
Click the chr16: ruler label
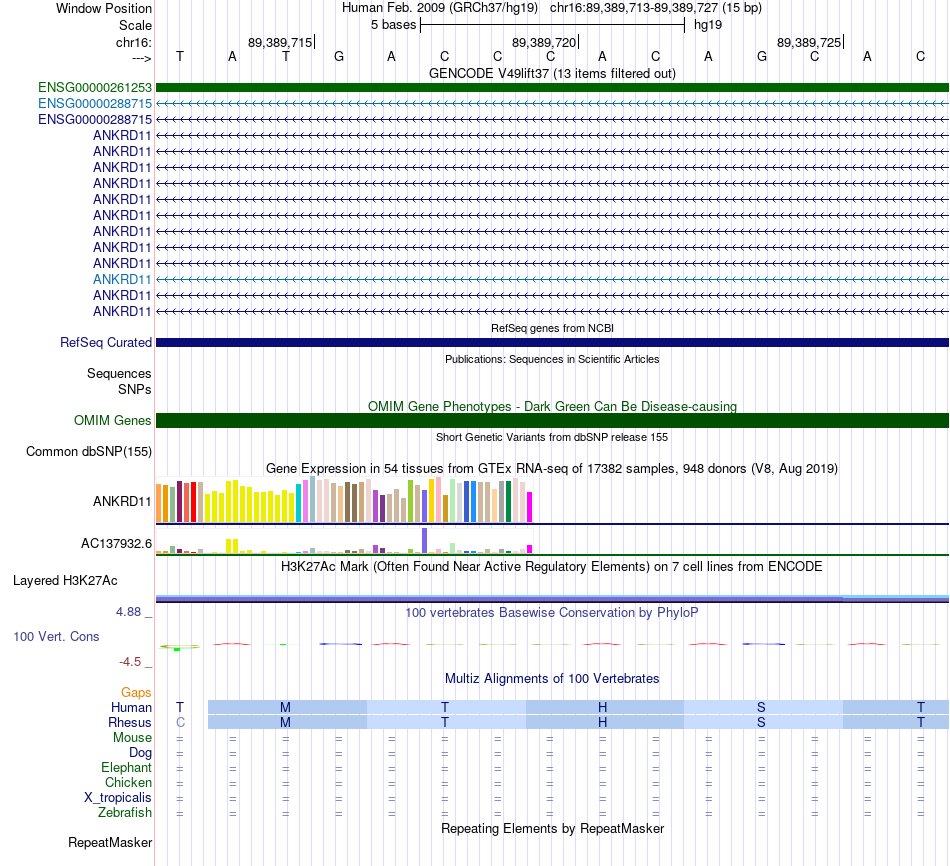point(133,42)
